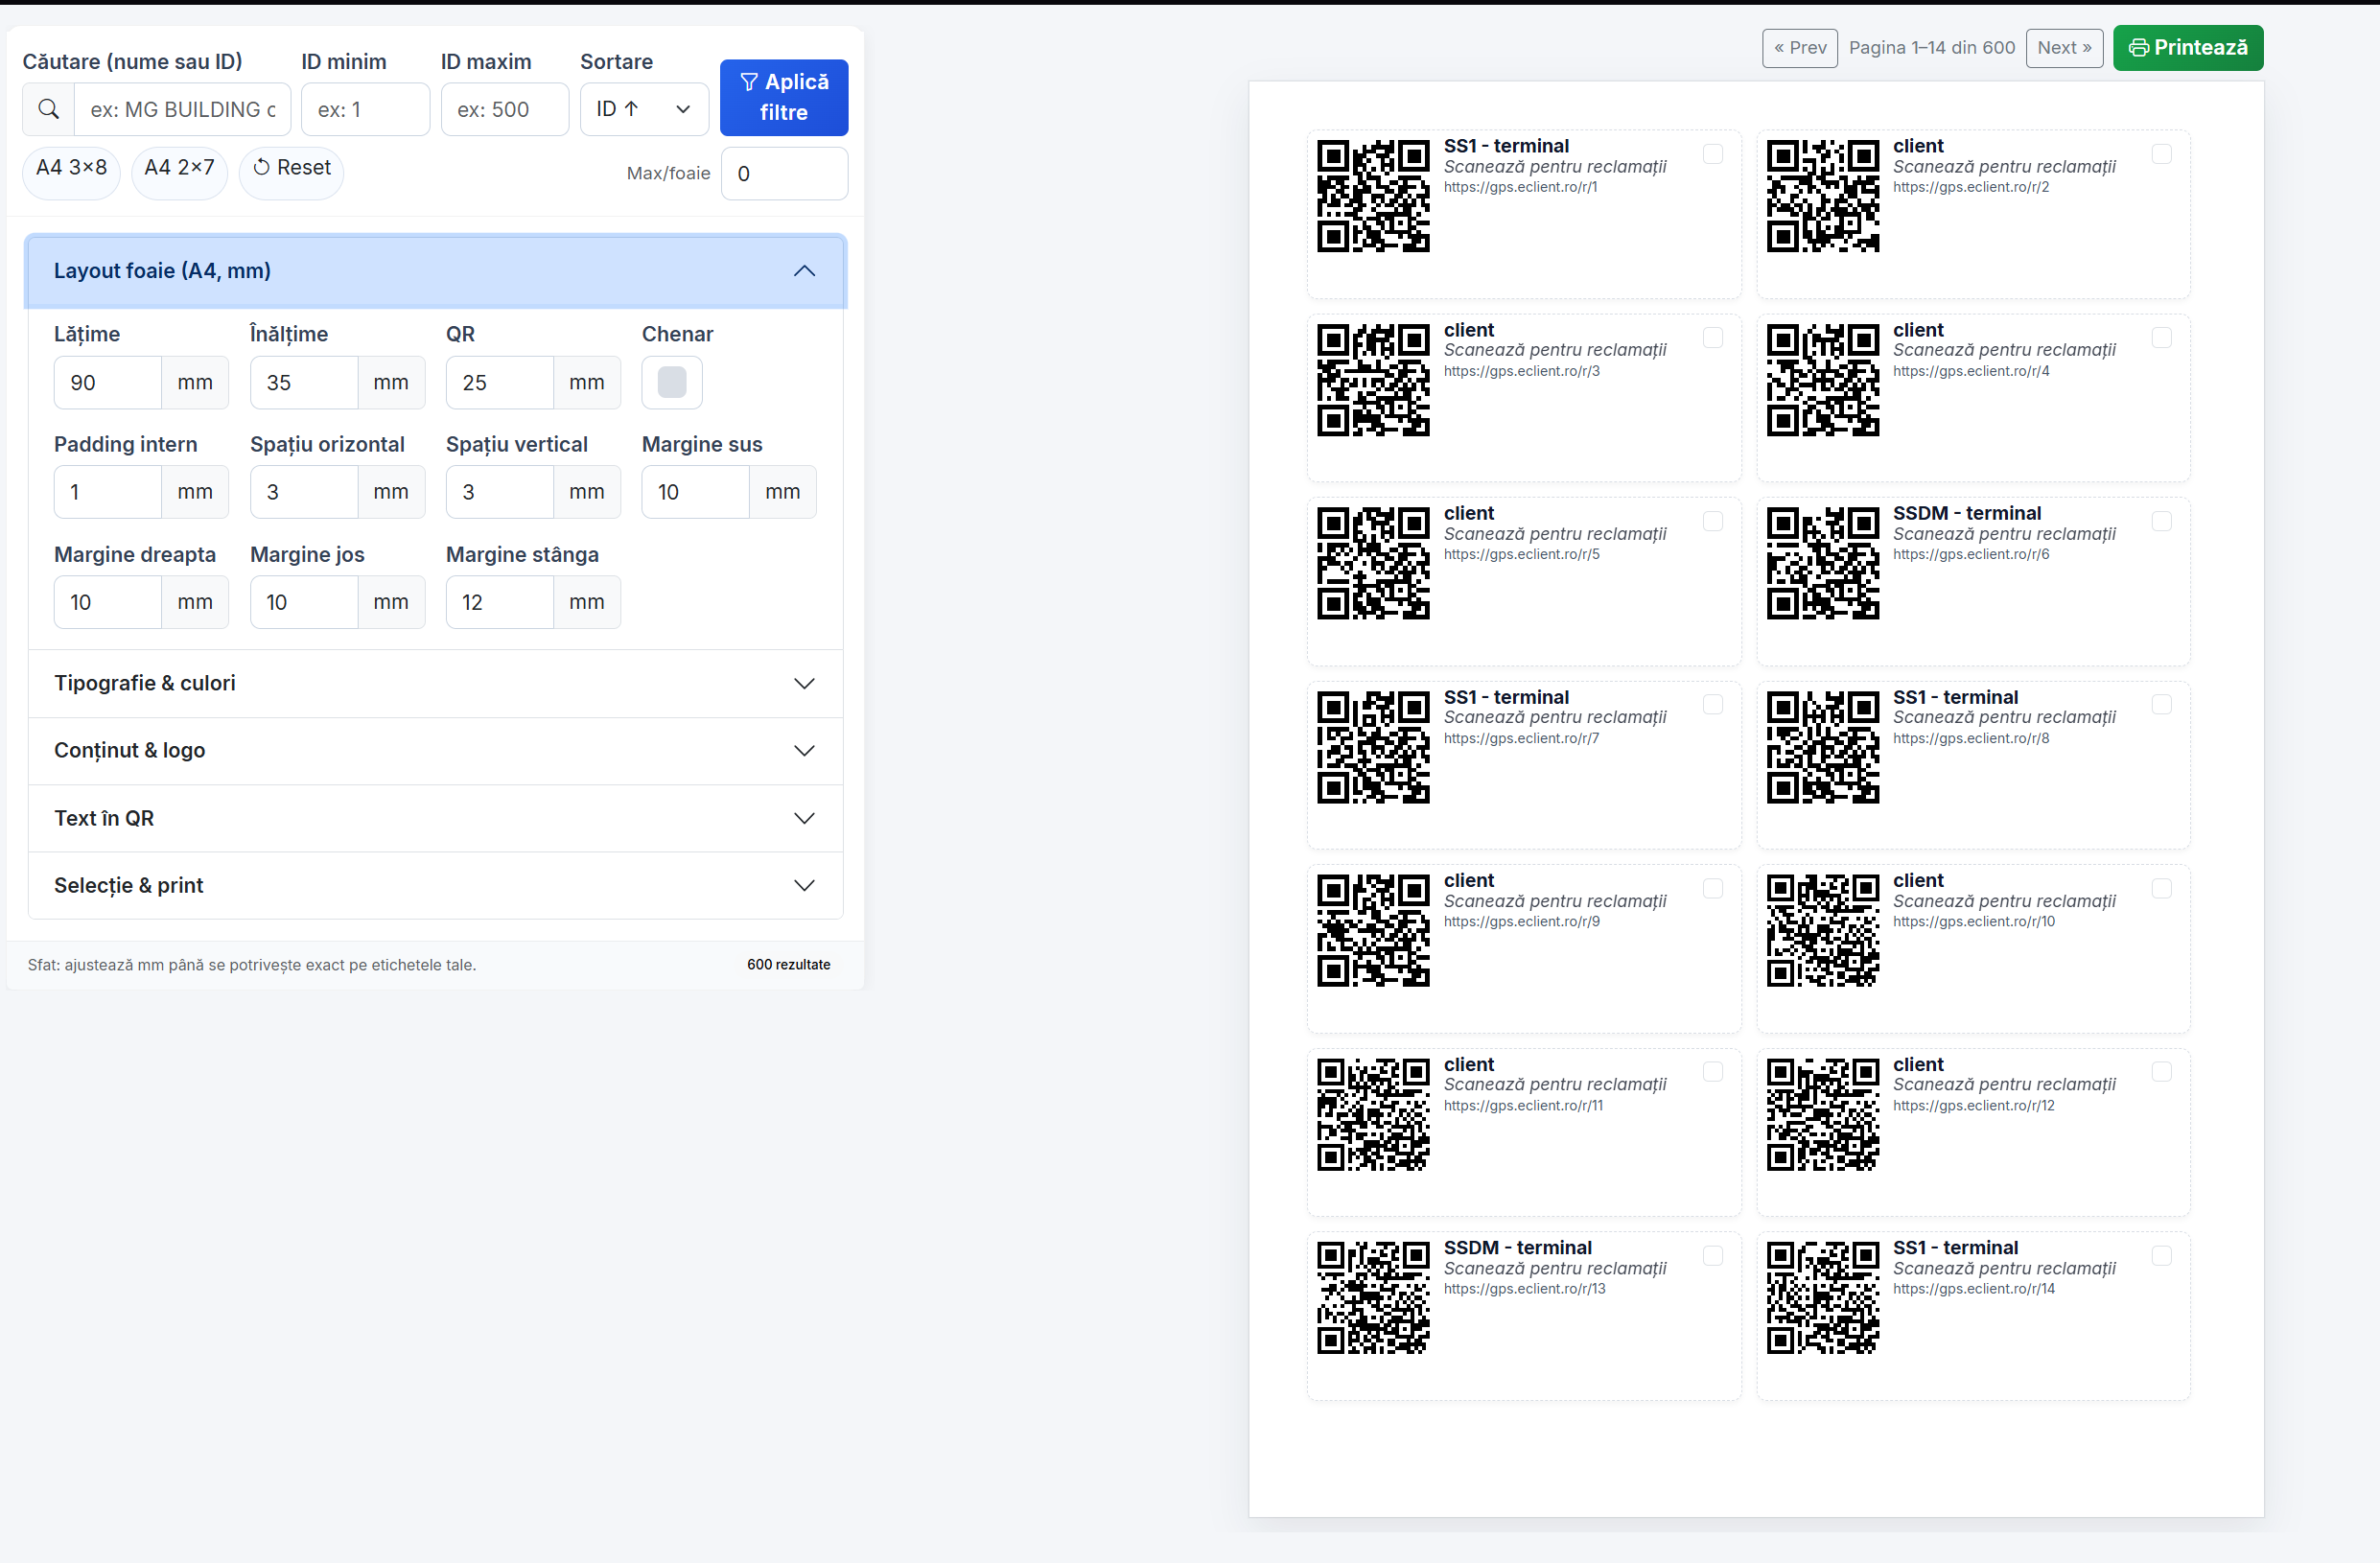This screenshot has height=1563, width=2380.
Task: Open QR code thumbnail for gps.eclient.ro/r/1
Action: tap(1373, 196)
